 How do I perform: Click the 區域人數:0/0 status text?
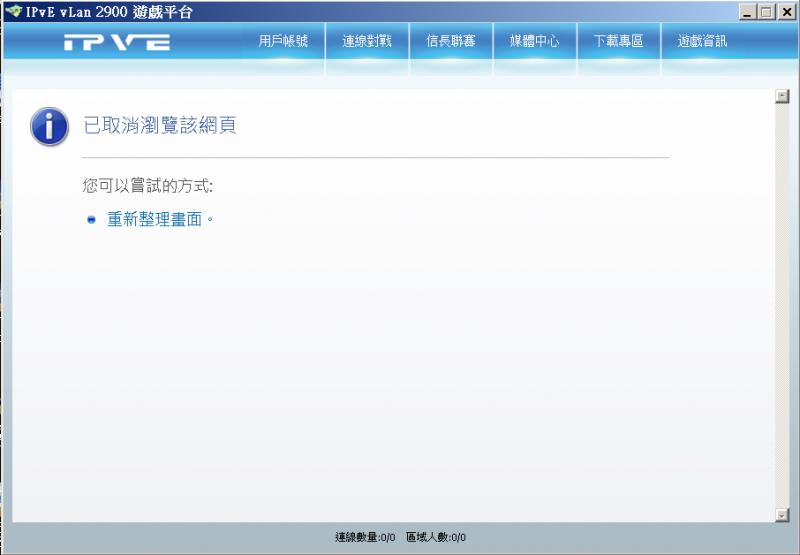pos(436,537)
